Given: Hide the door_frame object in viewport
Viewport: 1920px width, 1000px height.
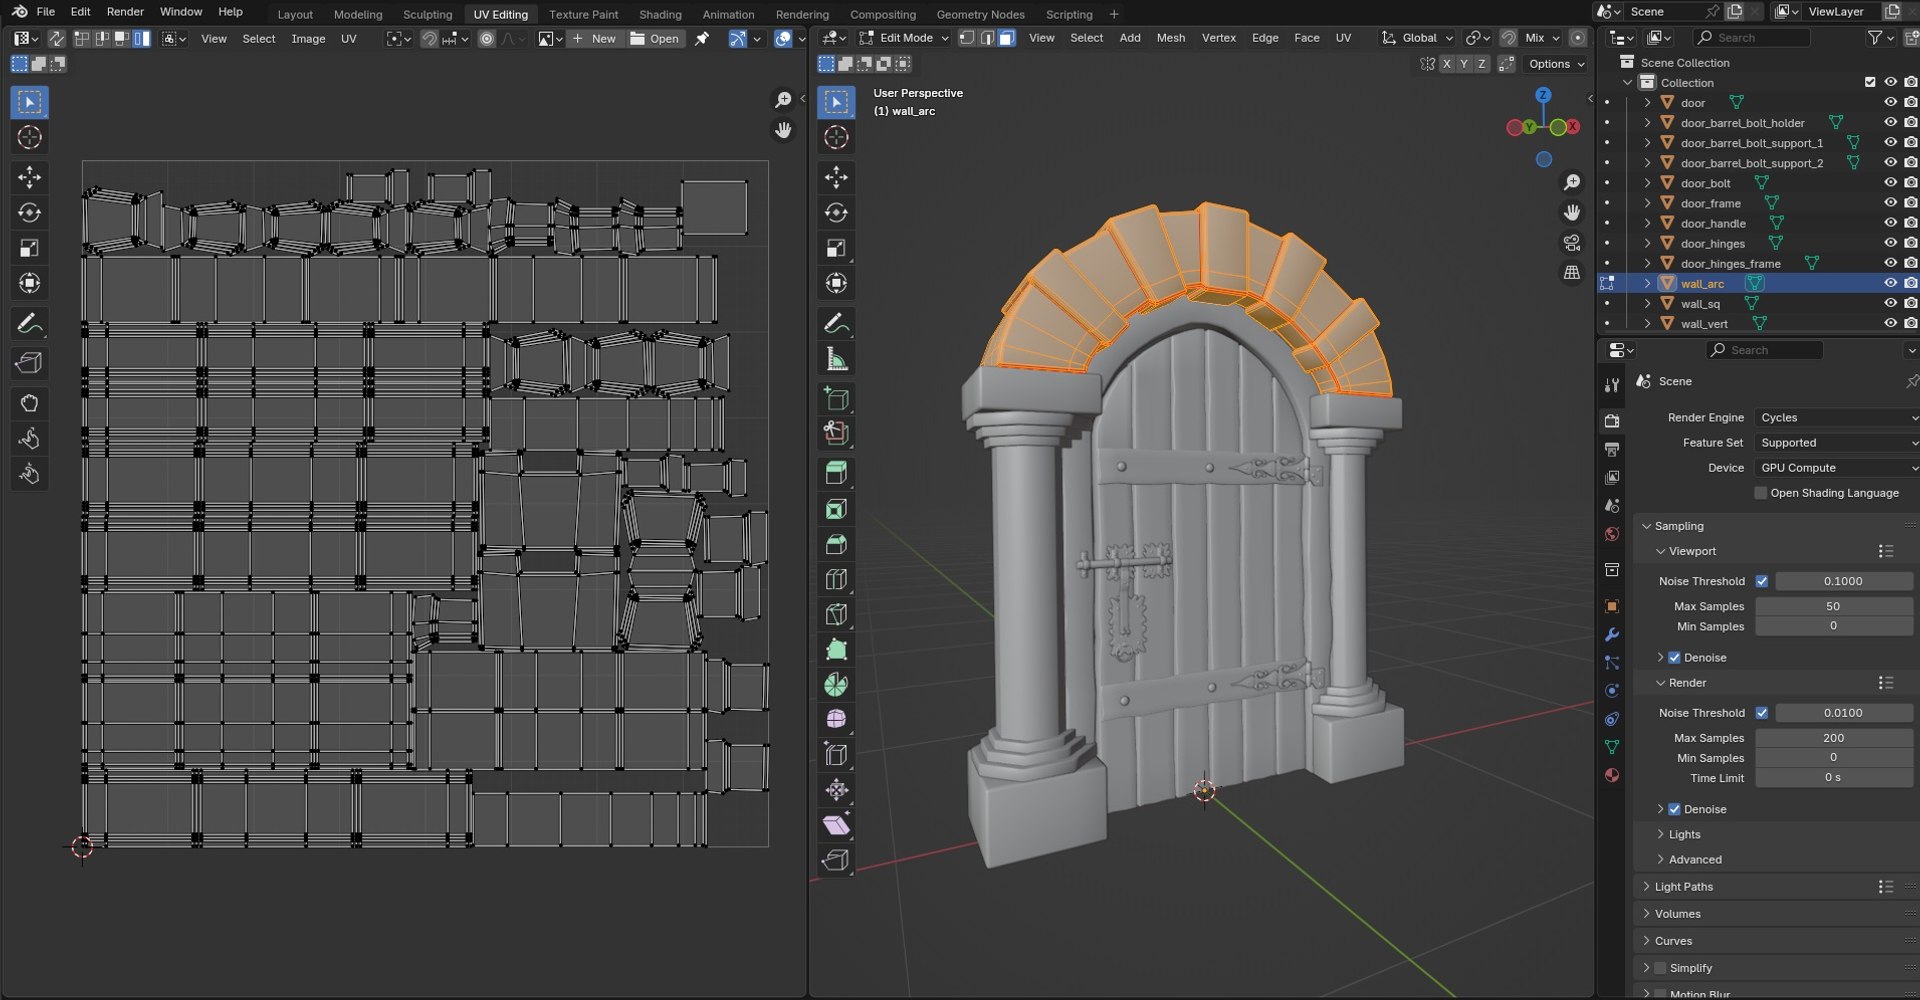Looking at the screenshot, I should 1890,203.
